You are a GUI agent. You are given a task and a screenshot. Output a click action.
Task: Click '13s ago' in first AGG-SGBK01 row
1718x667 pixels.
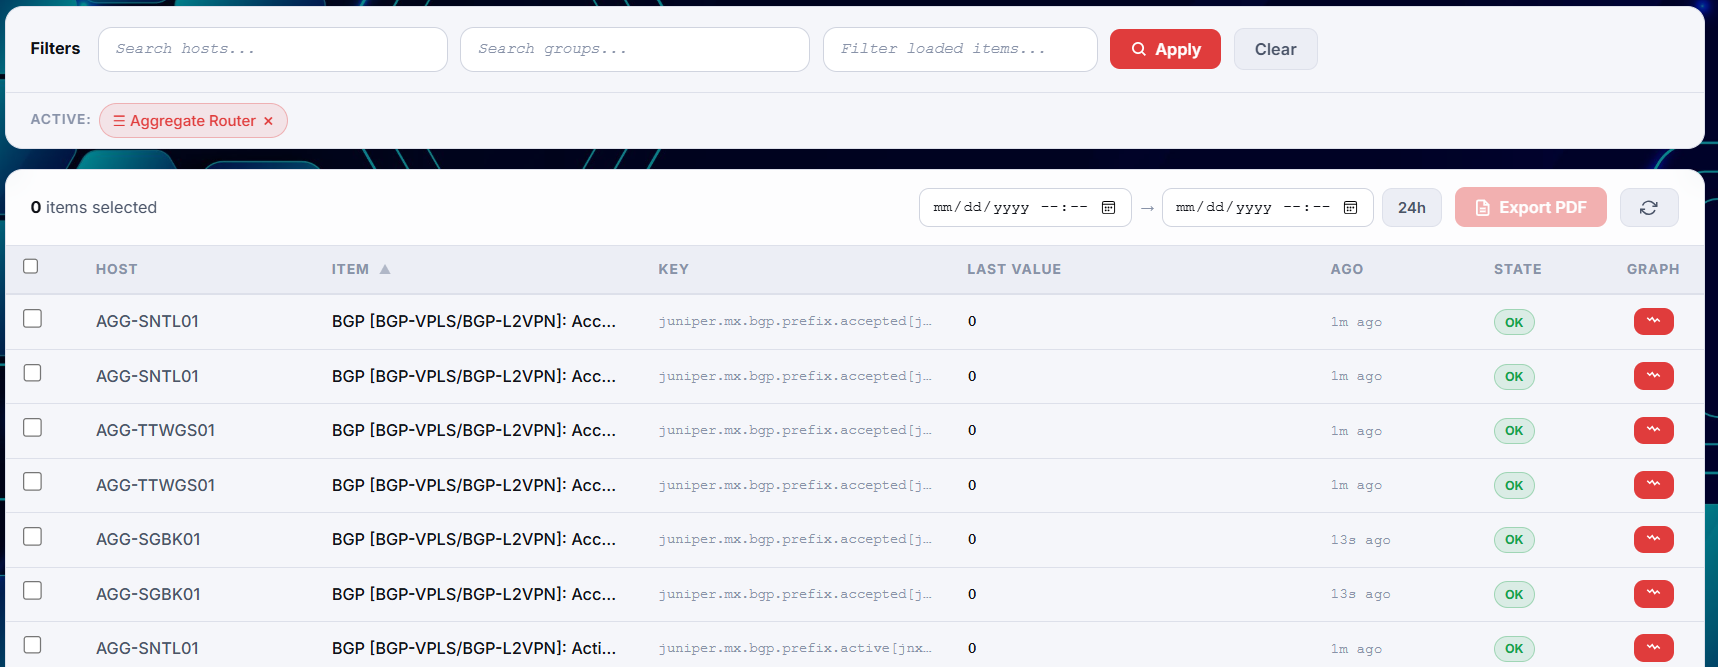tap(1360, 540)
